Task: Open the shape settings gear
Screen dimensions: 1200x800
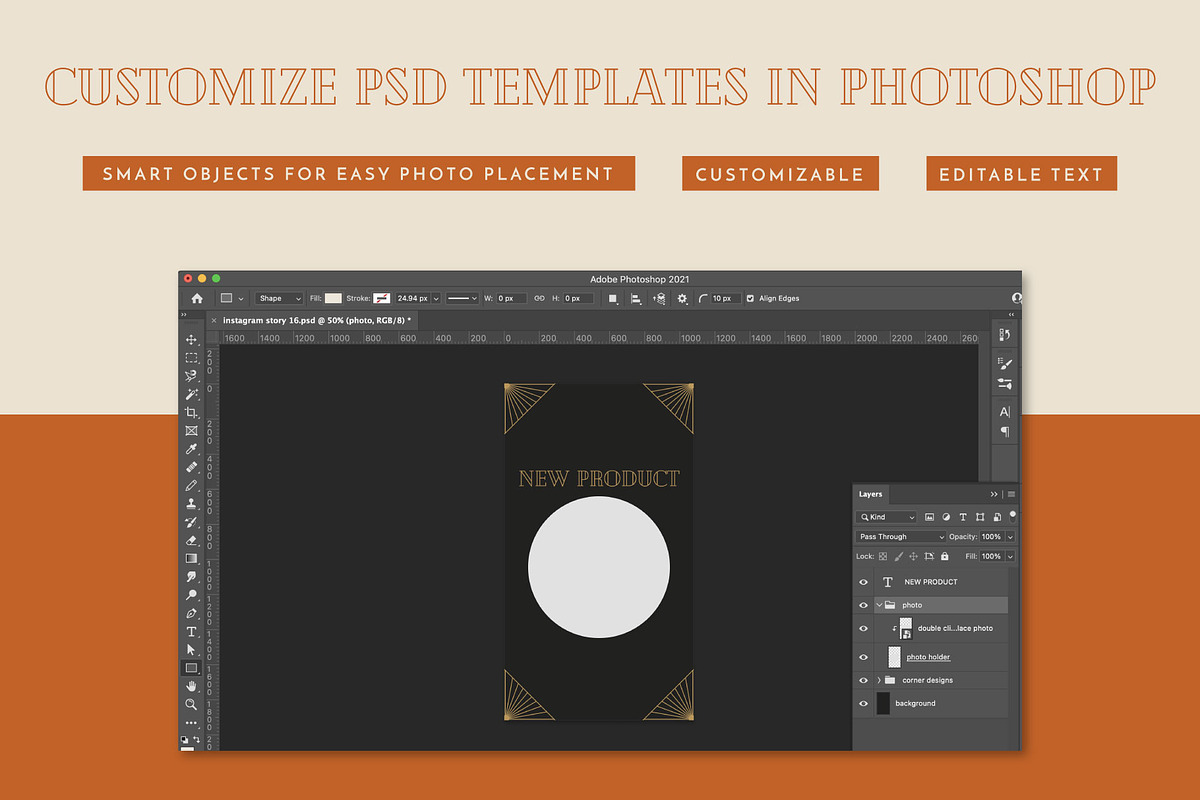Action: coord(683,298)
